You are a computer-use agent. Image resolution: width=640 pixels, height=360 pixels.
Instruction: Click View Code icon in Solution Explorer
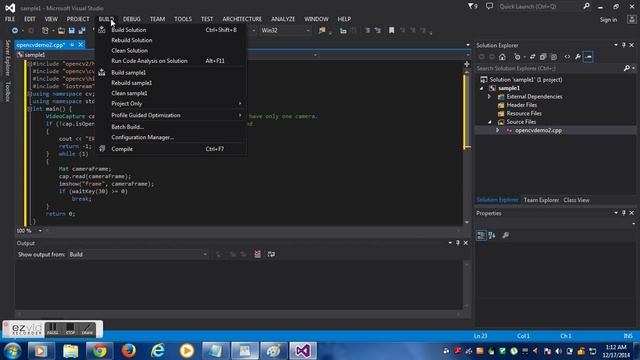(x=567, y=57)
